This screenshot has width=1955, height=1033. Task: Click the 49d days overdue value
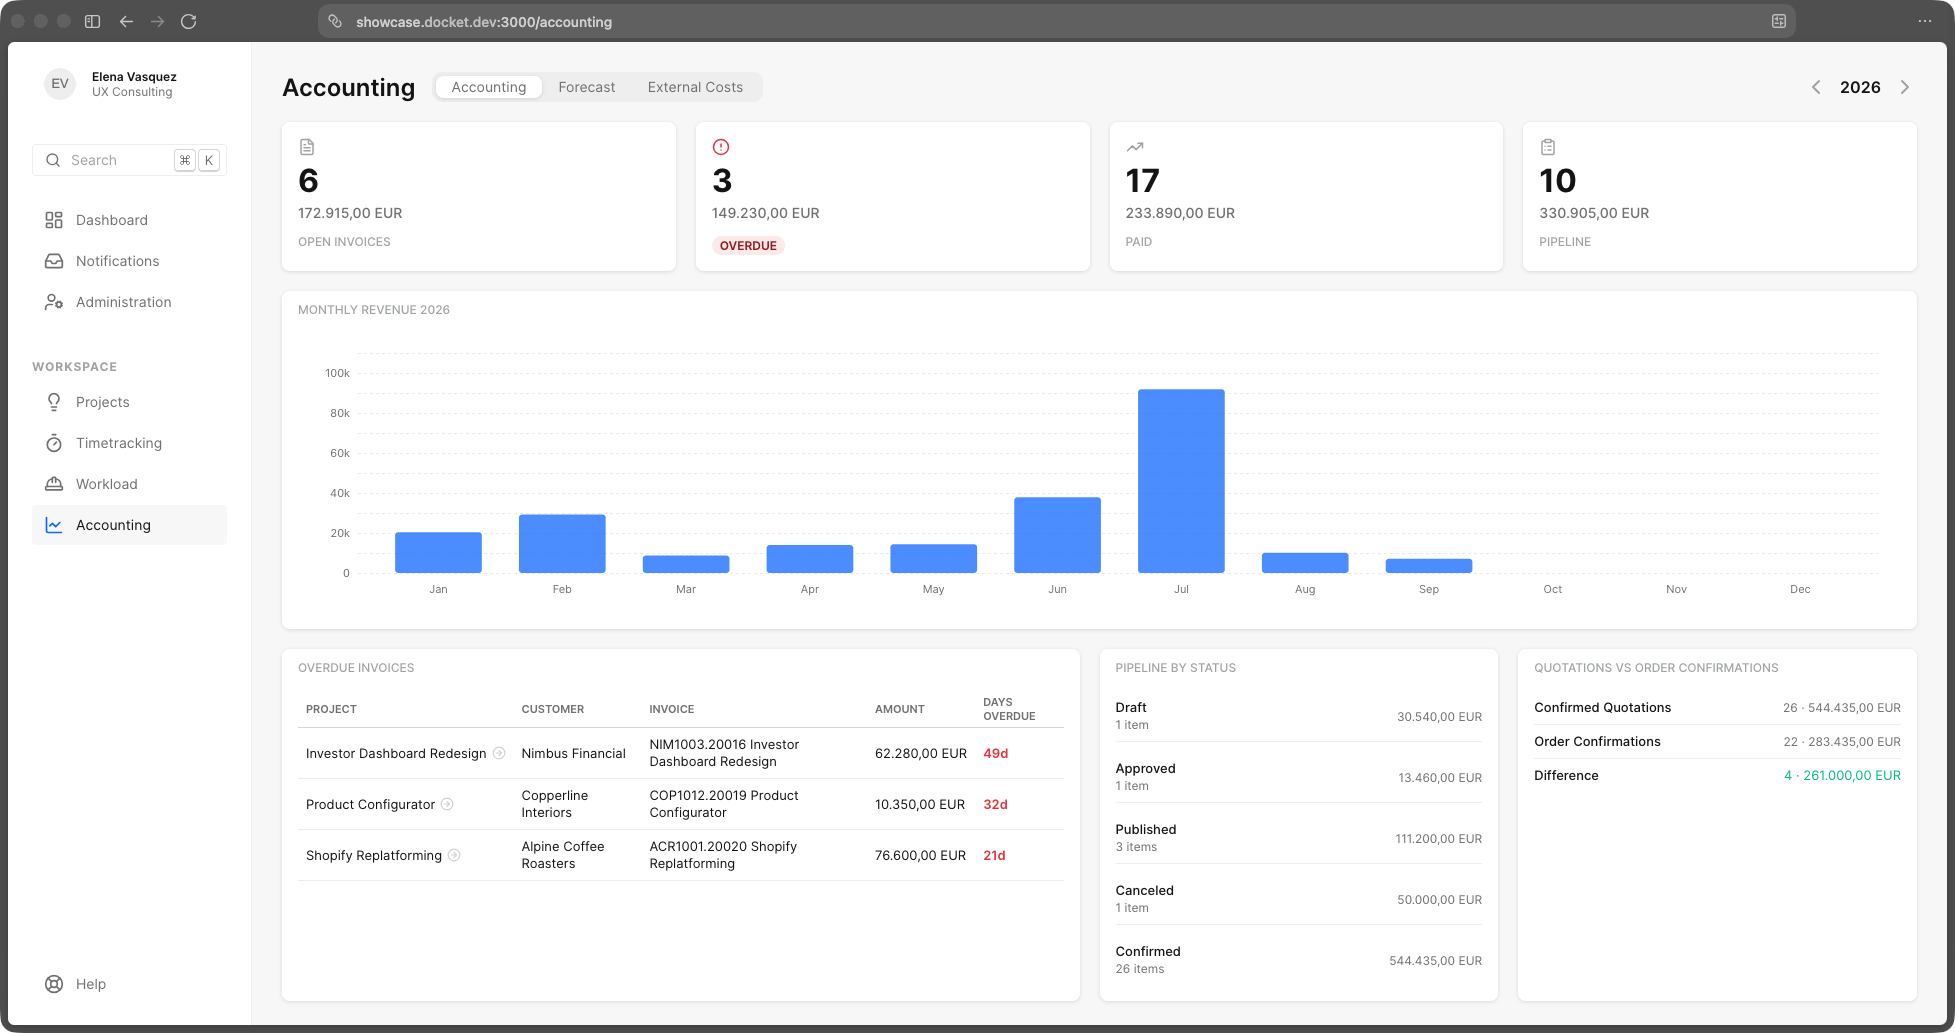(996, 753)
